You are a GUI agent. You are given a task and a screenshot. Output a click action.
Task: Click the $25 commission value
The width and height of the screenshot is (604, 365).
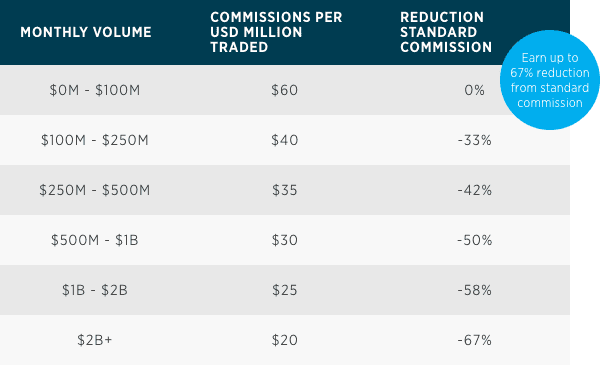coord(284,290)
